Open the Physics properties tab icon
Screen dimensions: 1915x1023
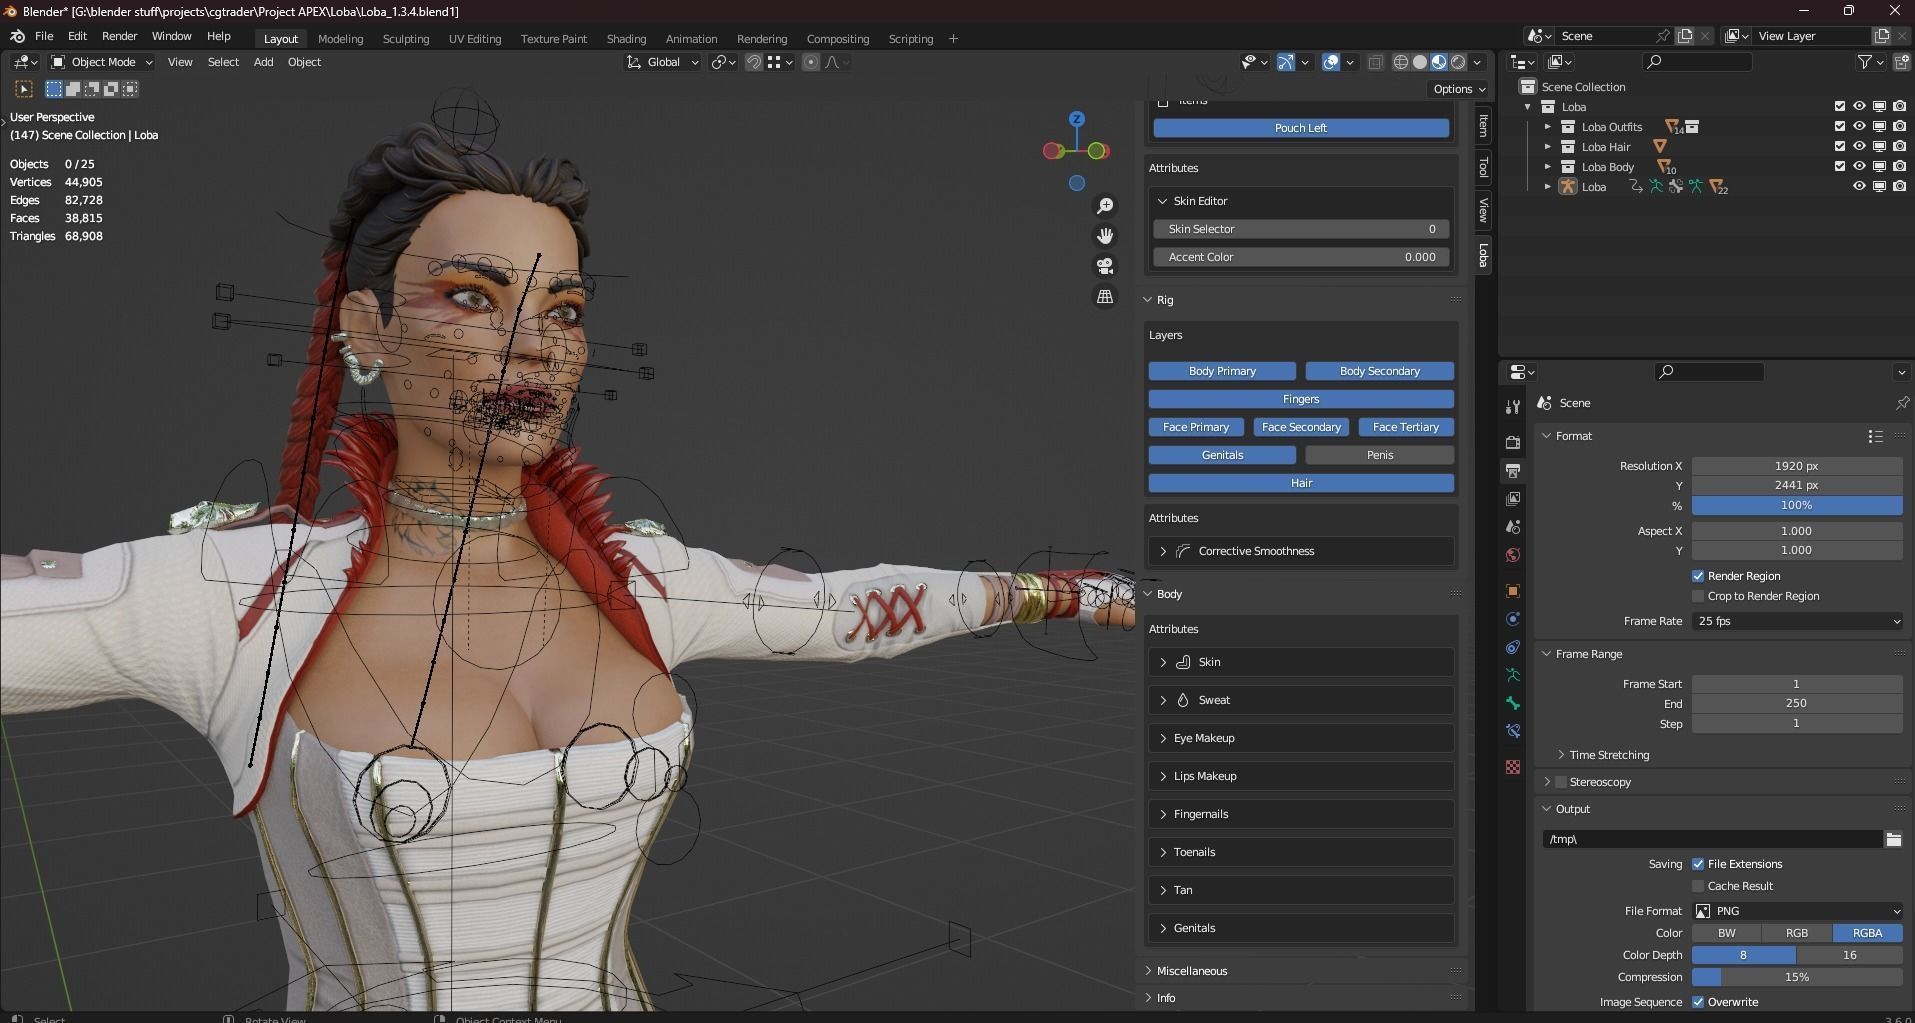tap(1513, 619)
